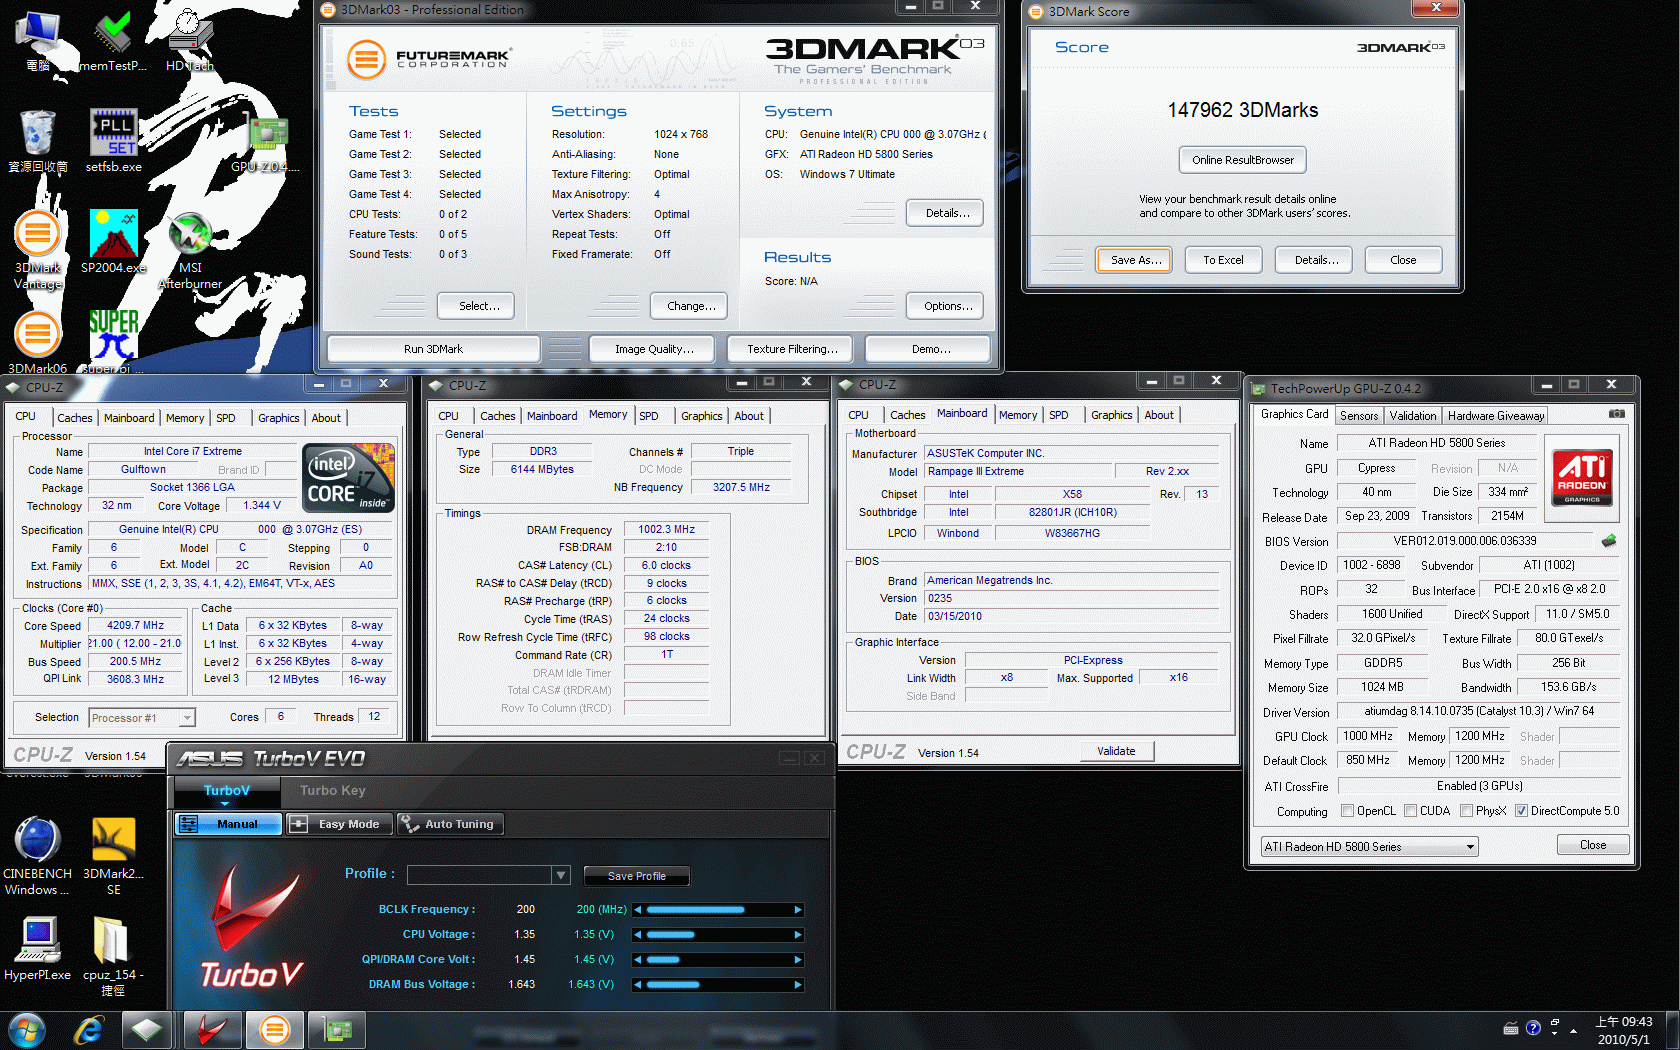The width and height of the screenshot is (1680, 1050).
Task: Select the Computer icon on desktop
Action: point(38,40)
